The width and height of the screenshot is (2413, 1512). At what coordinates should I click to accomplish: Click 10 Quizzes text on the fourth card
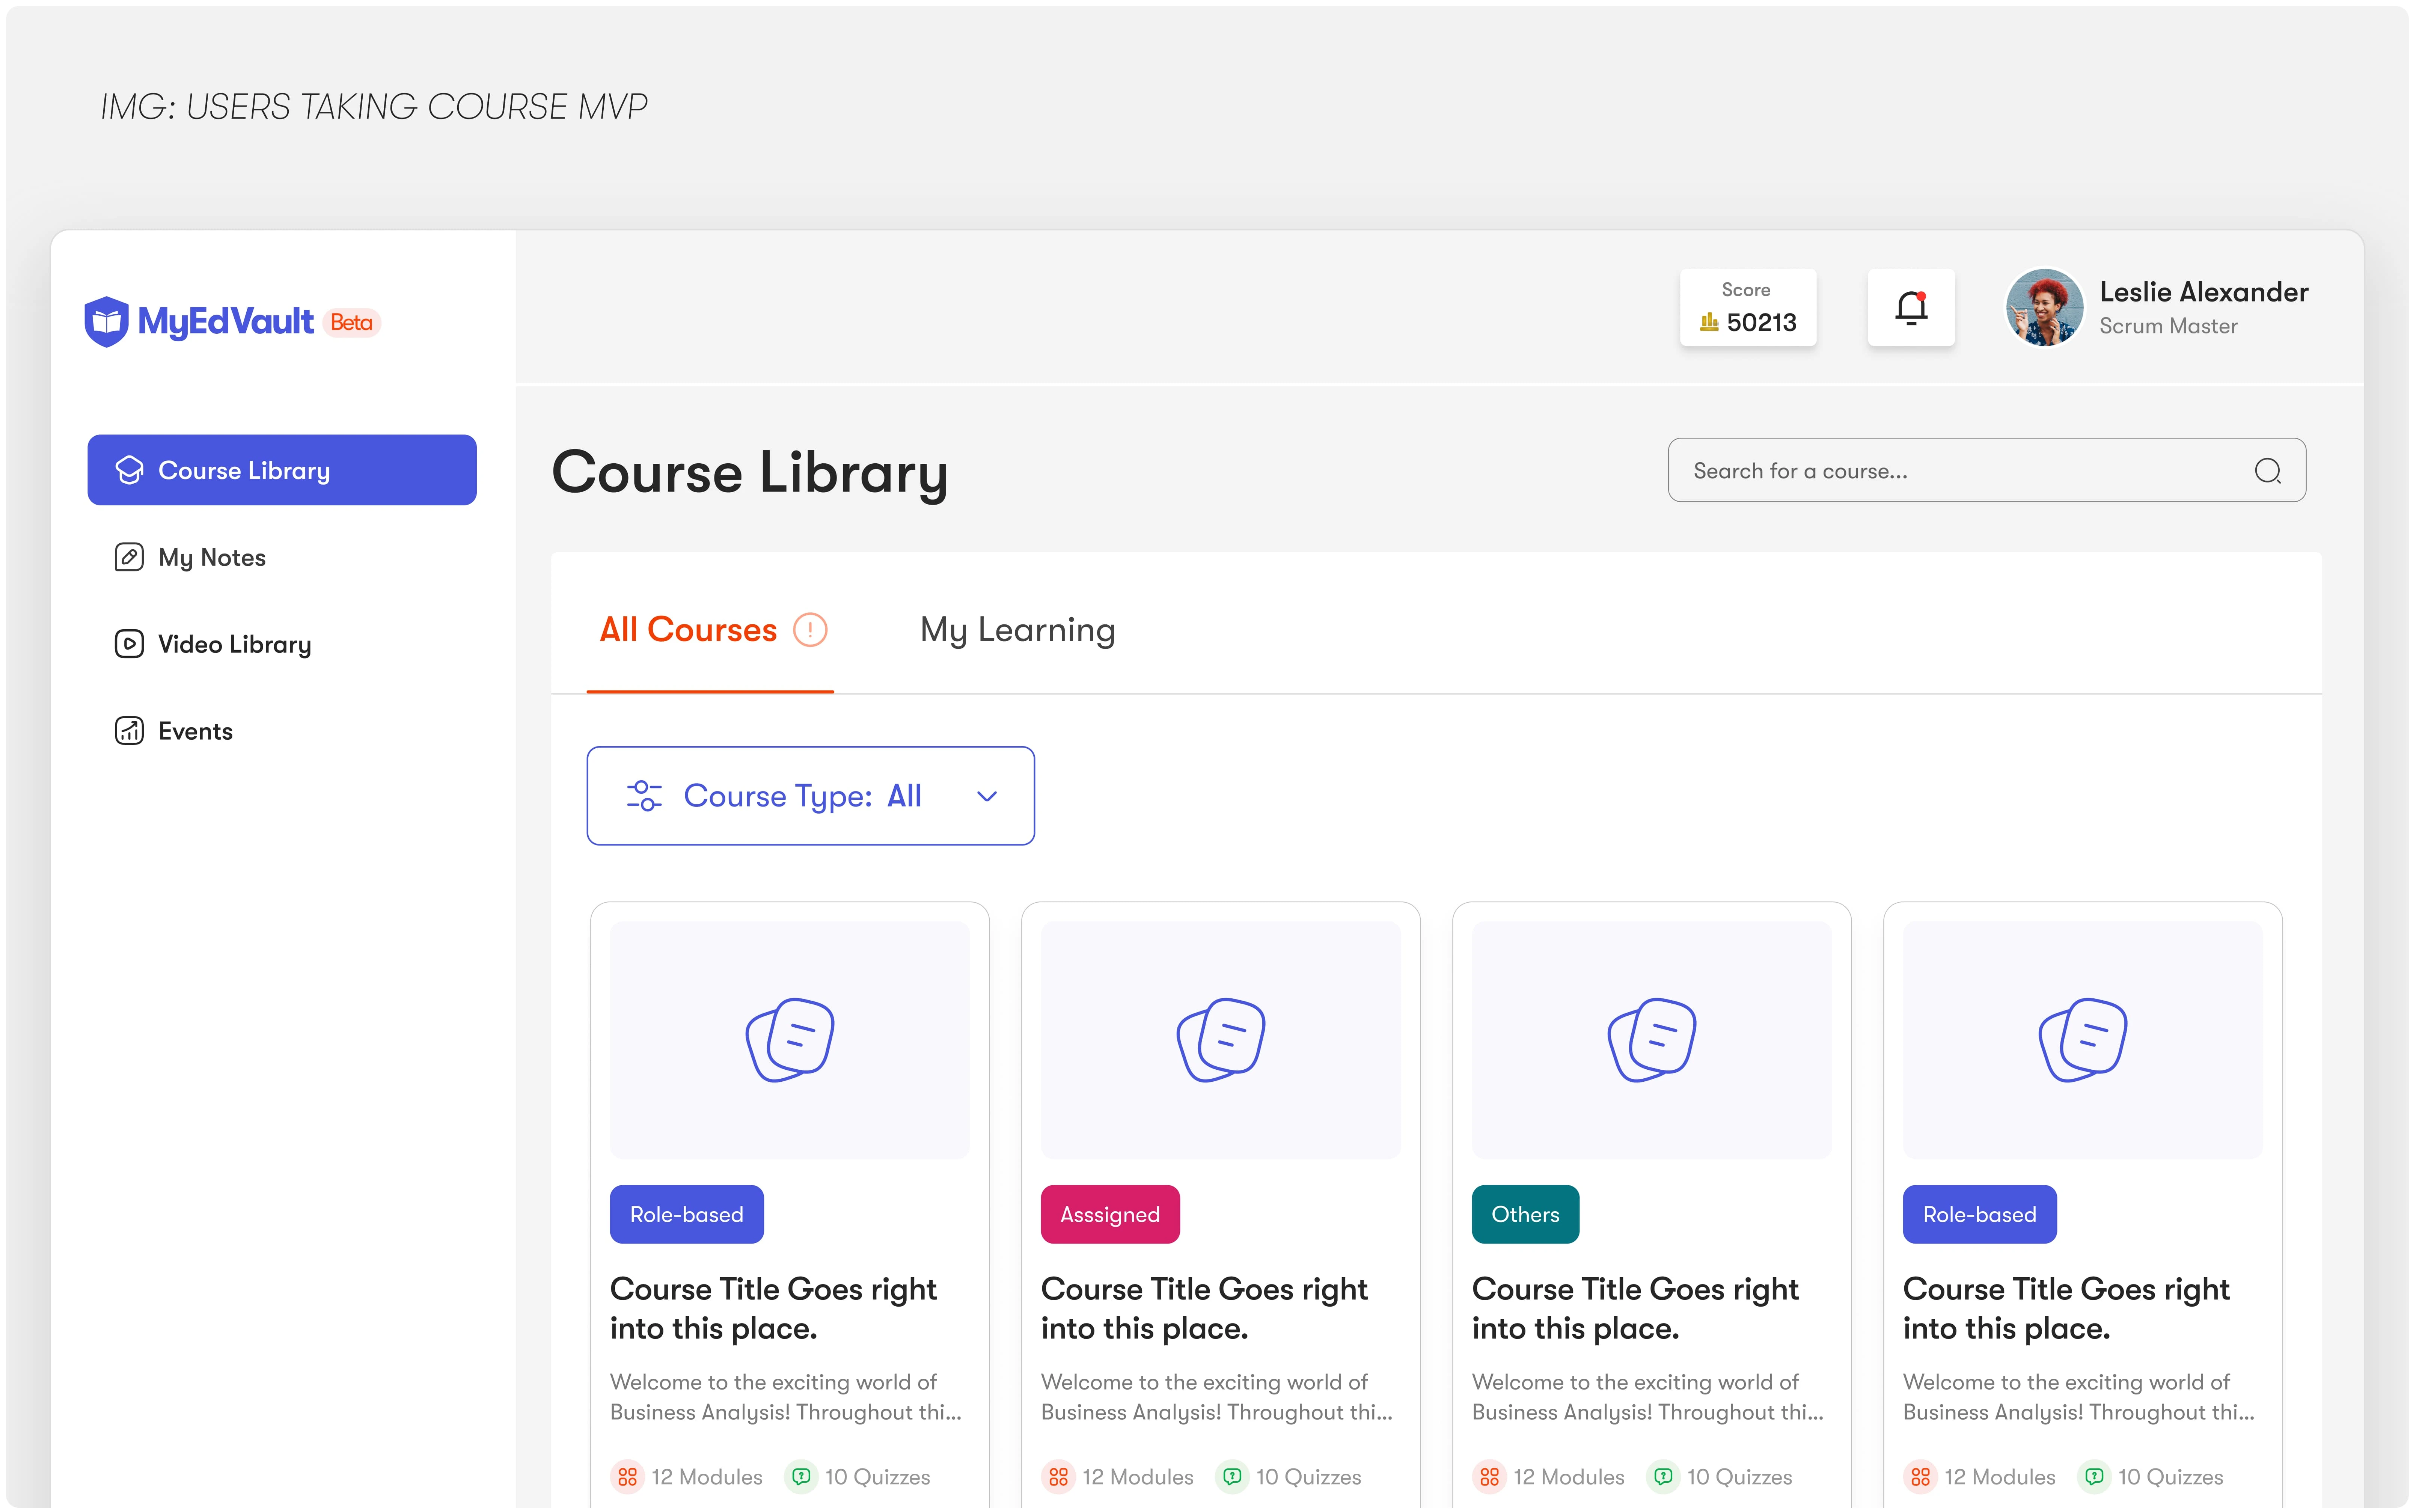point(2170,1477)
